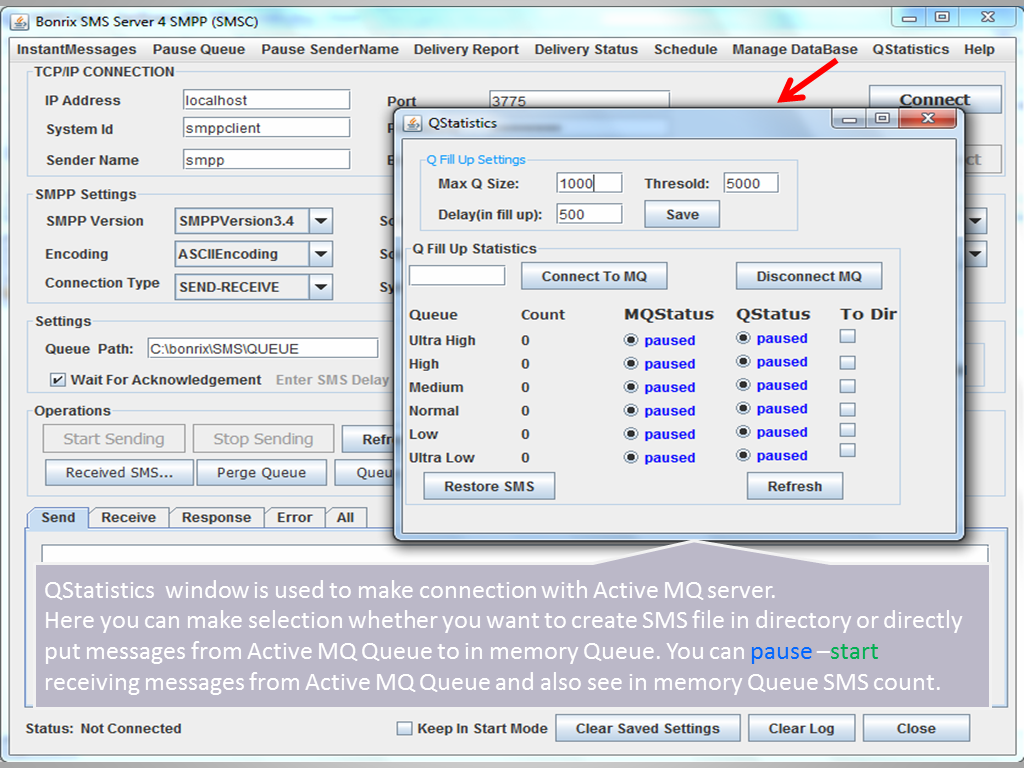The image size is (1024, 768).
Task: Select Ultra High QStatus paused radio
Action: tap(743, 338)
